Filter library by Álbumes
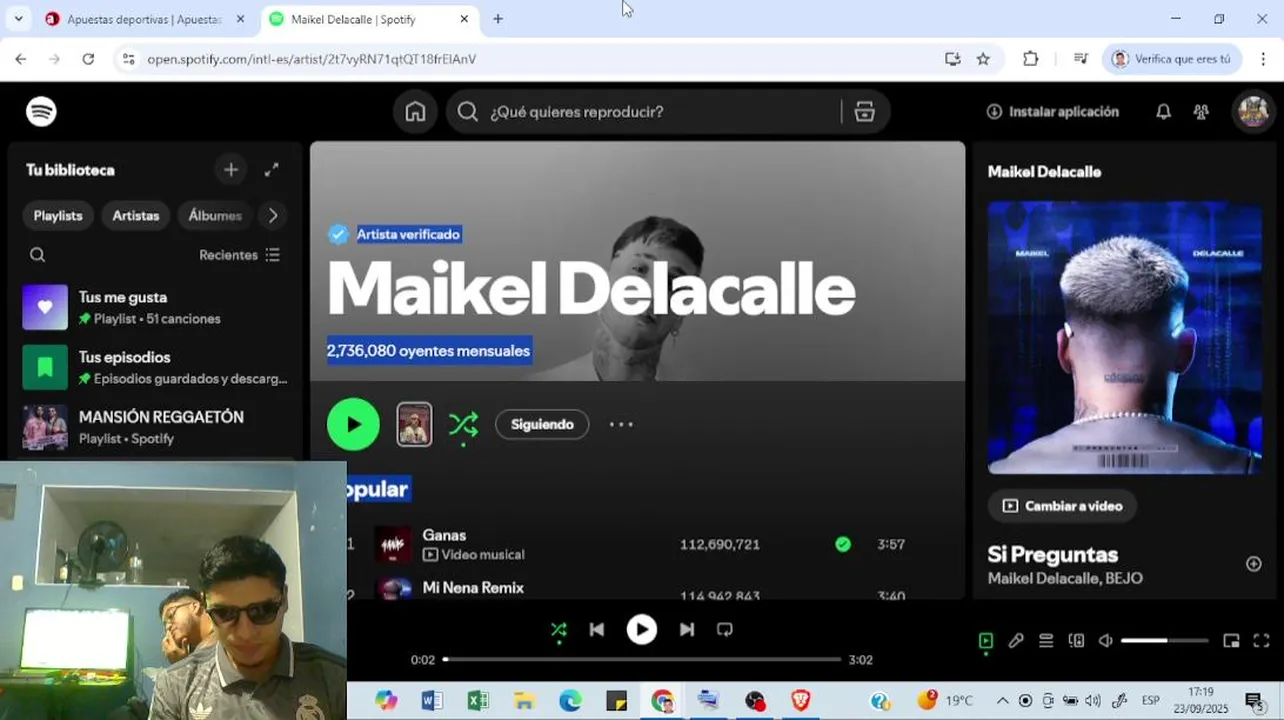Screen dimensions: 1284x720 pos(215,215)
